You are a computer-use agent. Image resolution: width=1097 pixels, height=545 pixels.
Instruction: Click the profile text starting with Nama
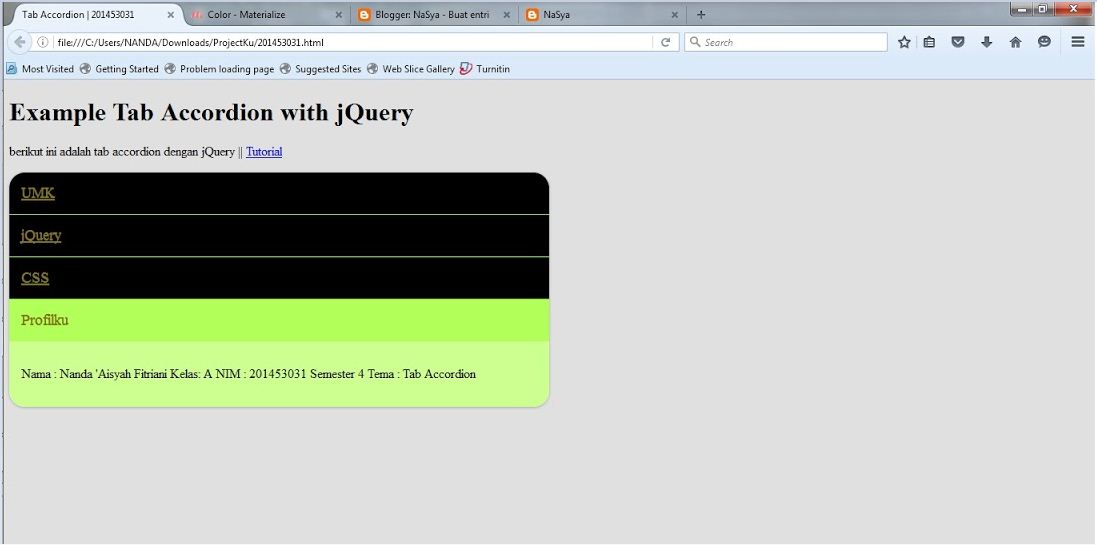pos(248,374)
